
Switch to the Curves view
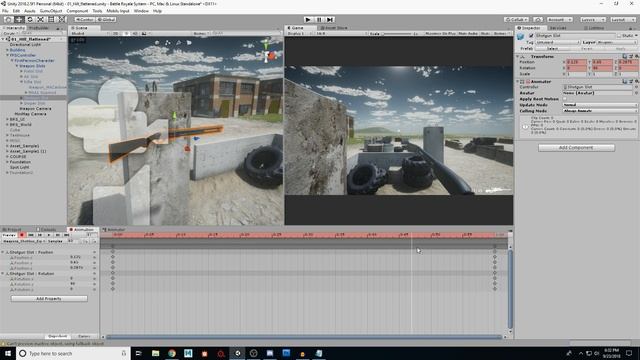84,336
